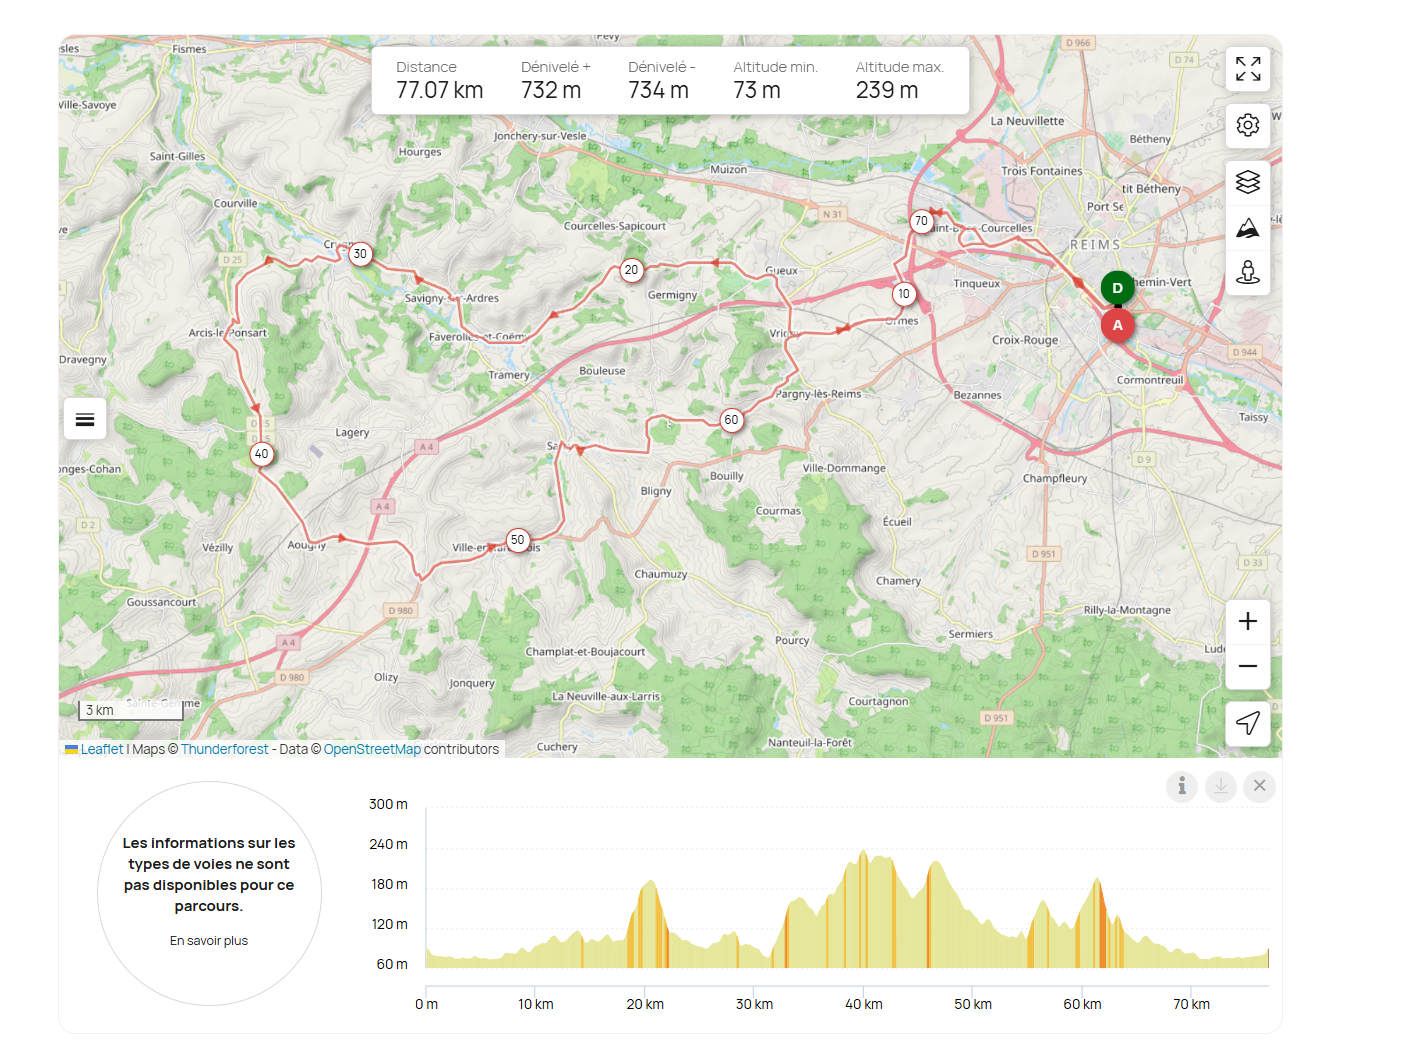Viewport: 1409px width, 1055px height.
Task: Click the street view pegman icon
Action: (x=1247, y=272)
